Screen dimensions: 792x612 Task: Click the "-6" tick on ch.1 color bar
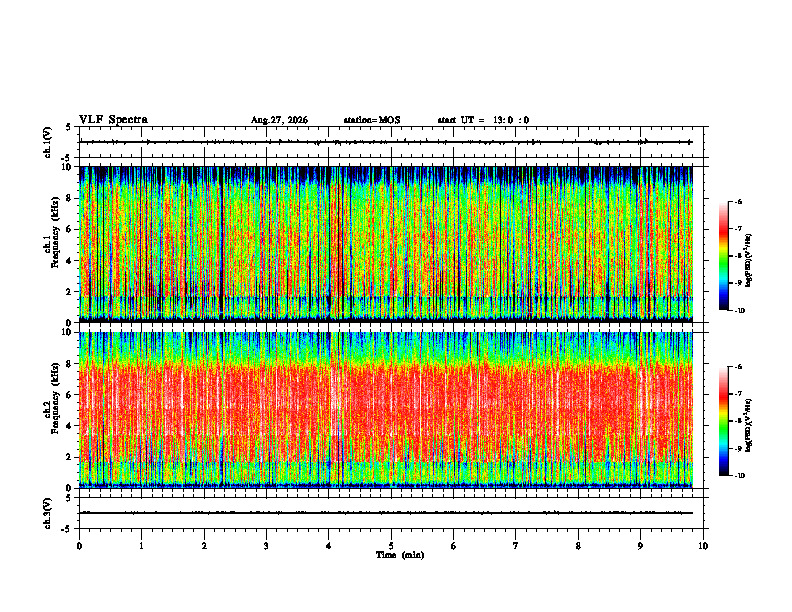pos(738,201)
